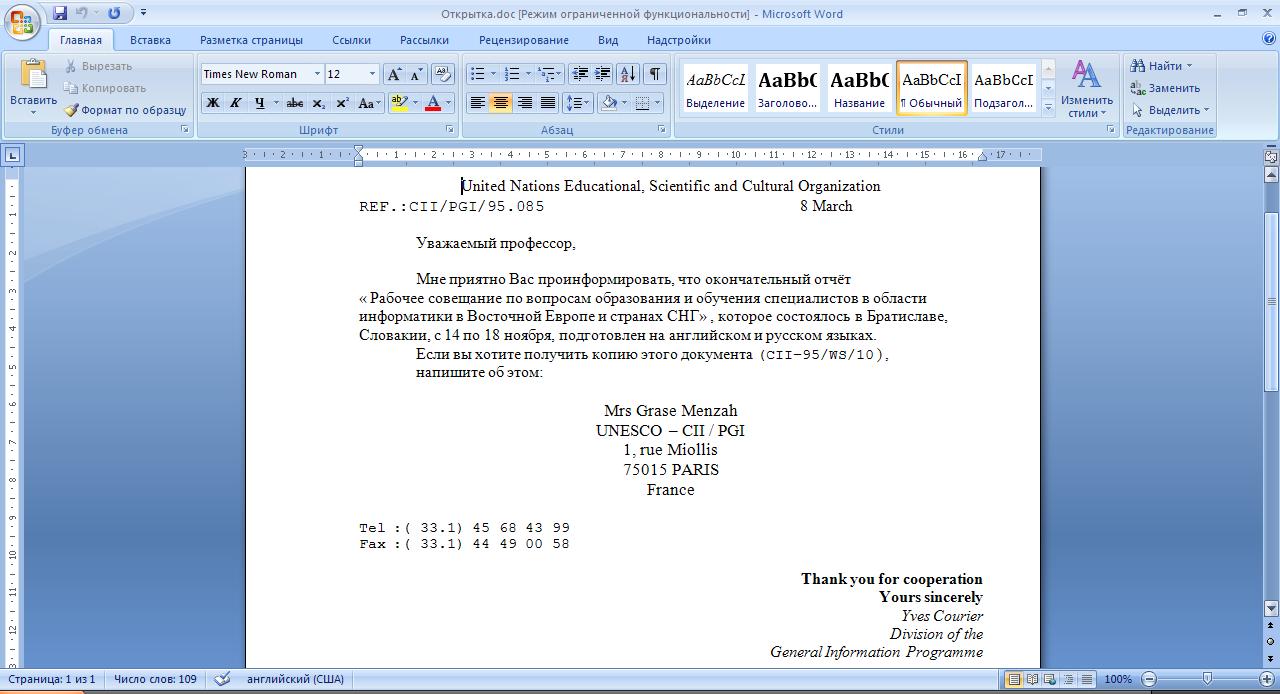The image size is (1280, 694).
Task: Click language английский (США) in status bar
Action: coord(295,679)
